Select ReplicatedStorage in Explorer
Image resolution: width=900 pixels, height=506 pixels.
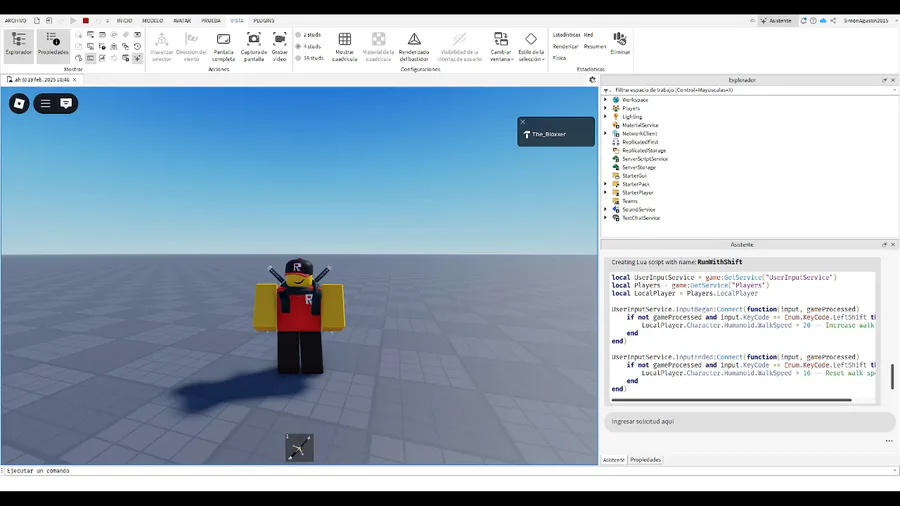[x=643, y=150]
